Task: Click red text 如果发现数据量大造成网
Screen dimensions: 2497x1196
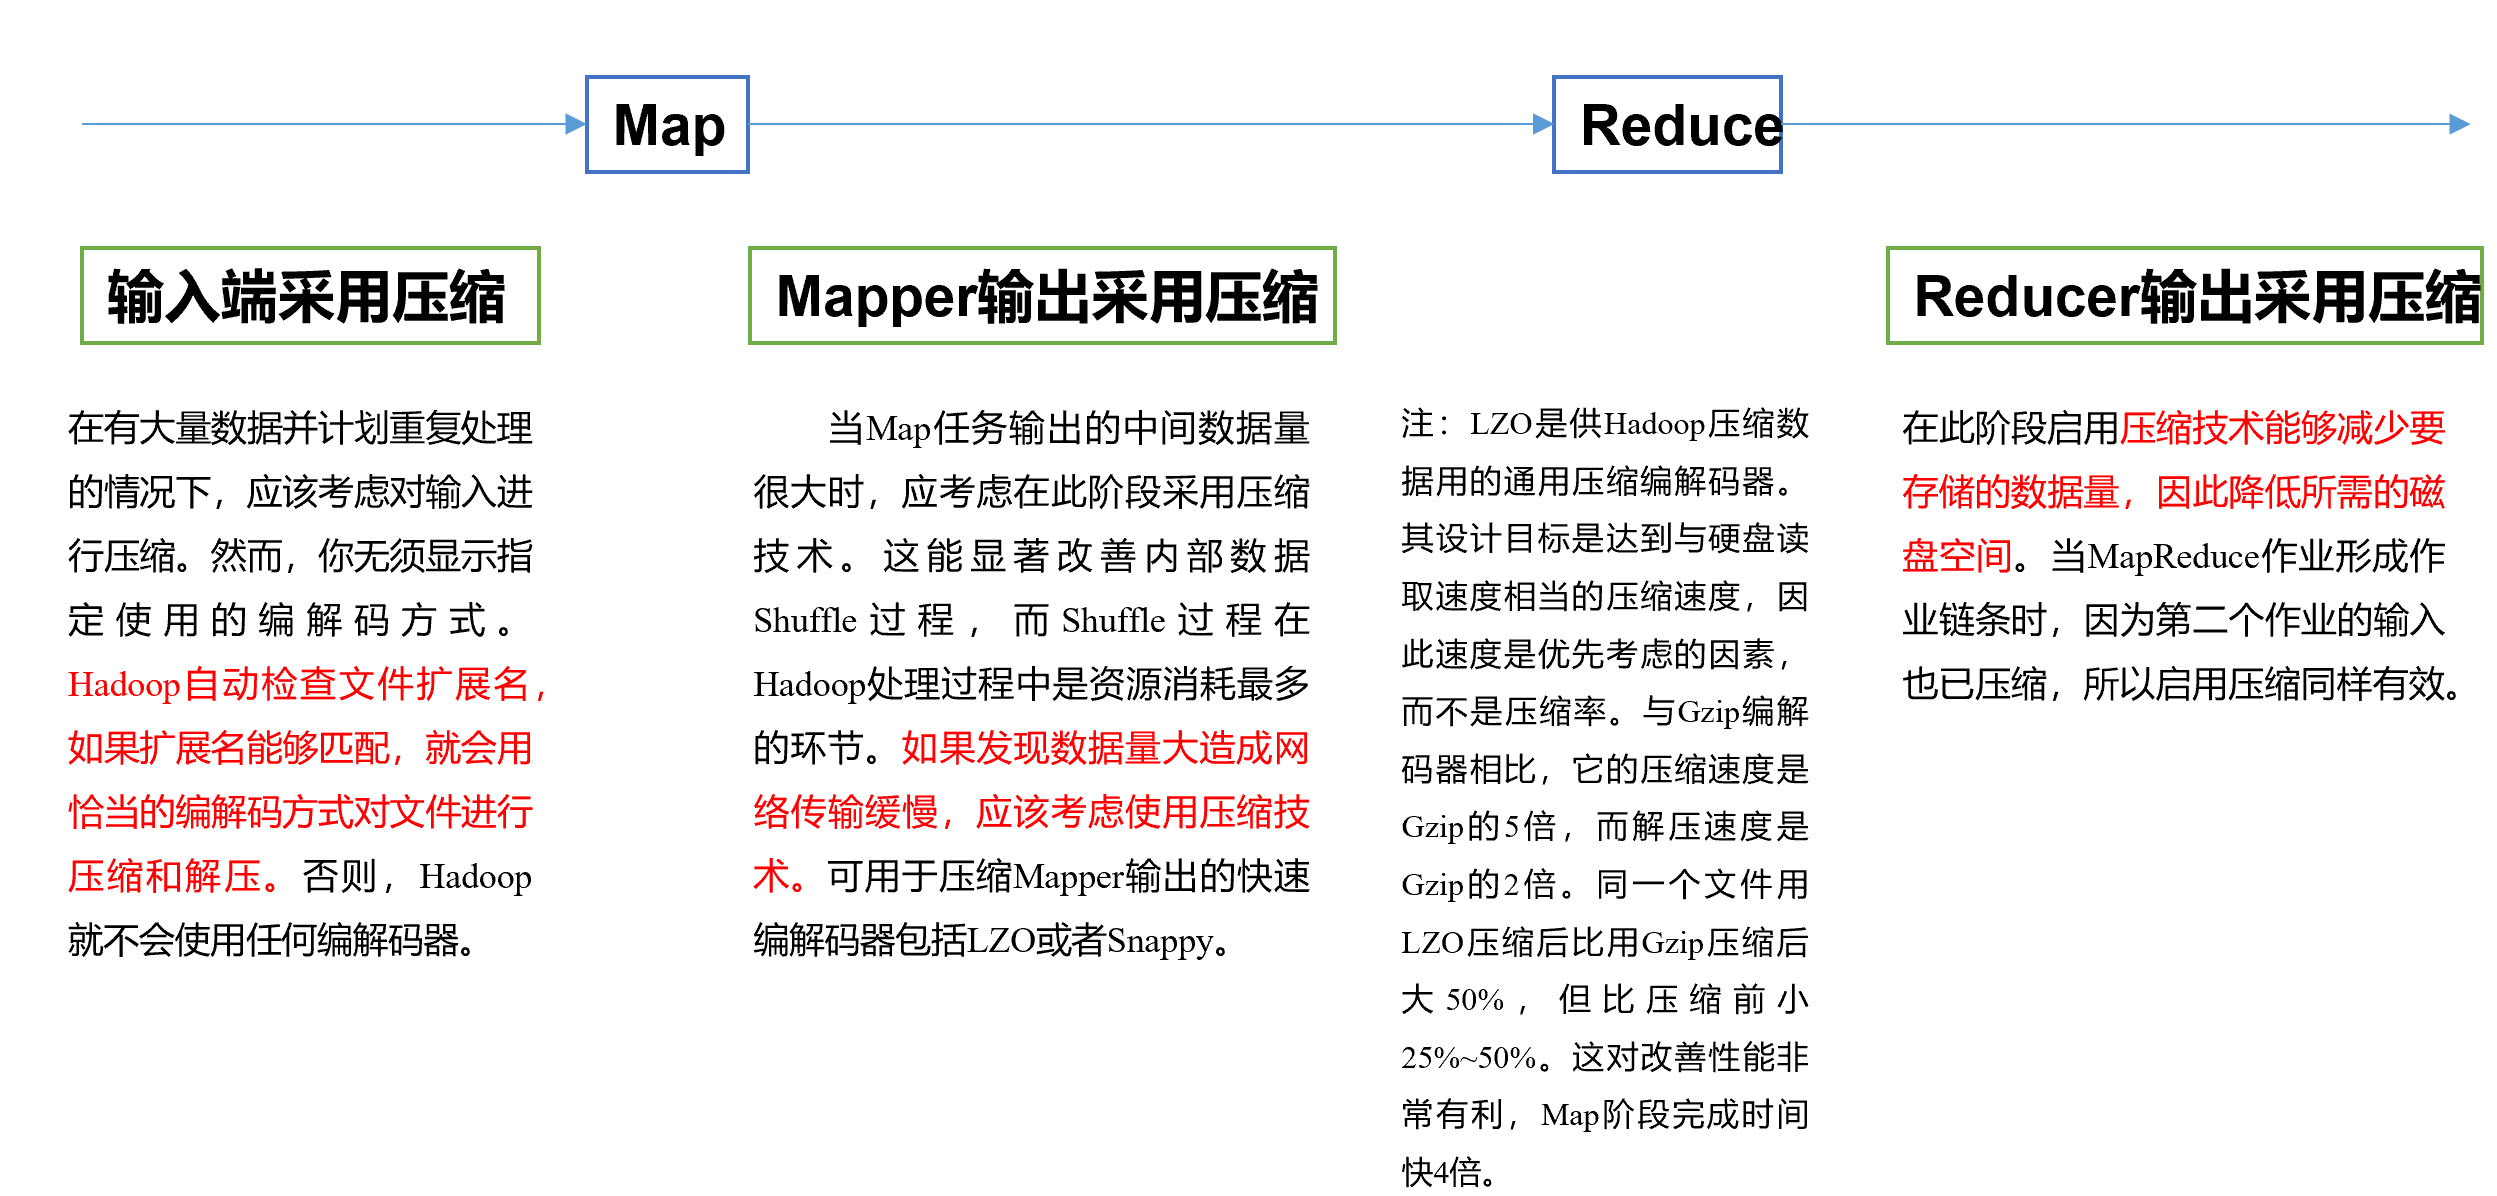Action: point(1105,748)
